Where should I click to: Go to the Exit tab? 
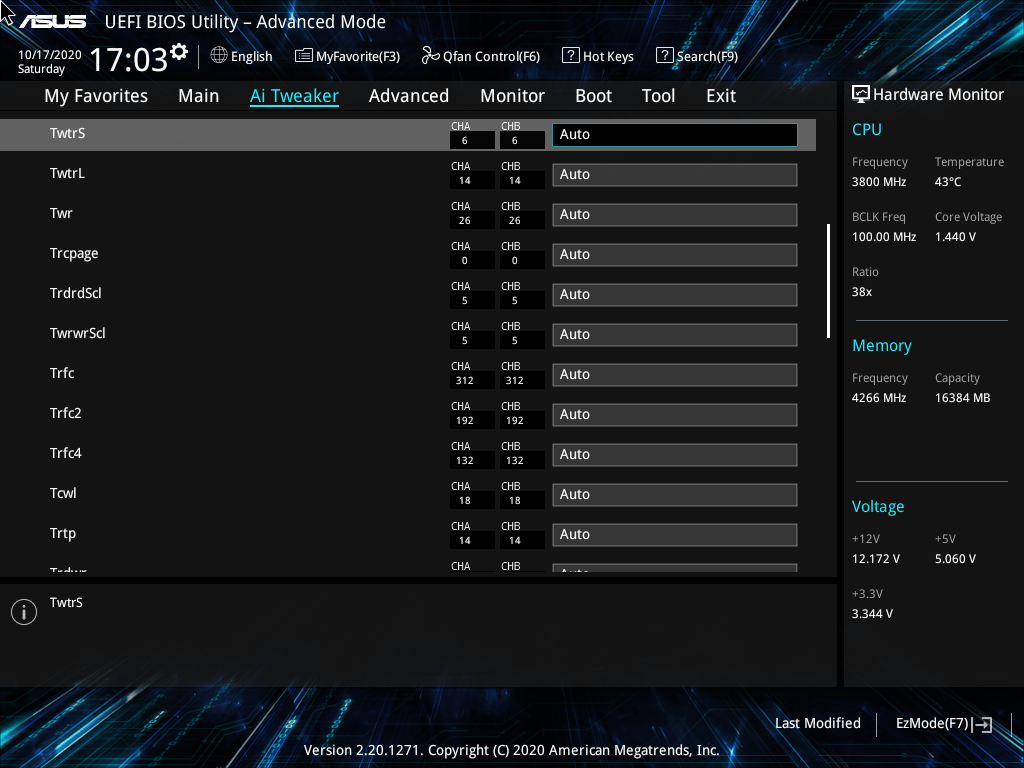point(721,96)
